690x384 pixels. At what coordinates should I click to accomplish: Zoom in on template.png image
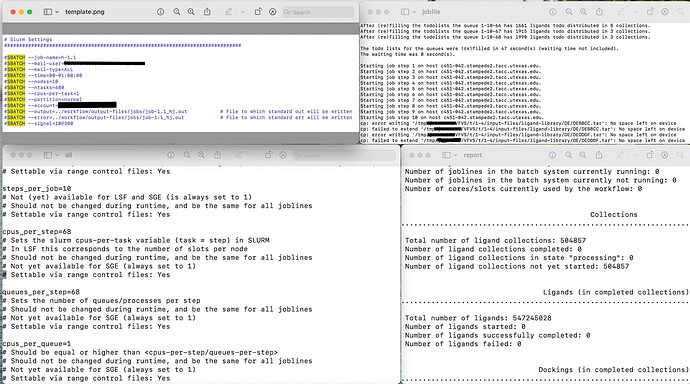point(191,12)
